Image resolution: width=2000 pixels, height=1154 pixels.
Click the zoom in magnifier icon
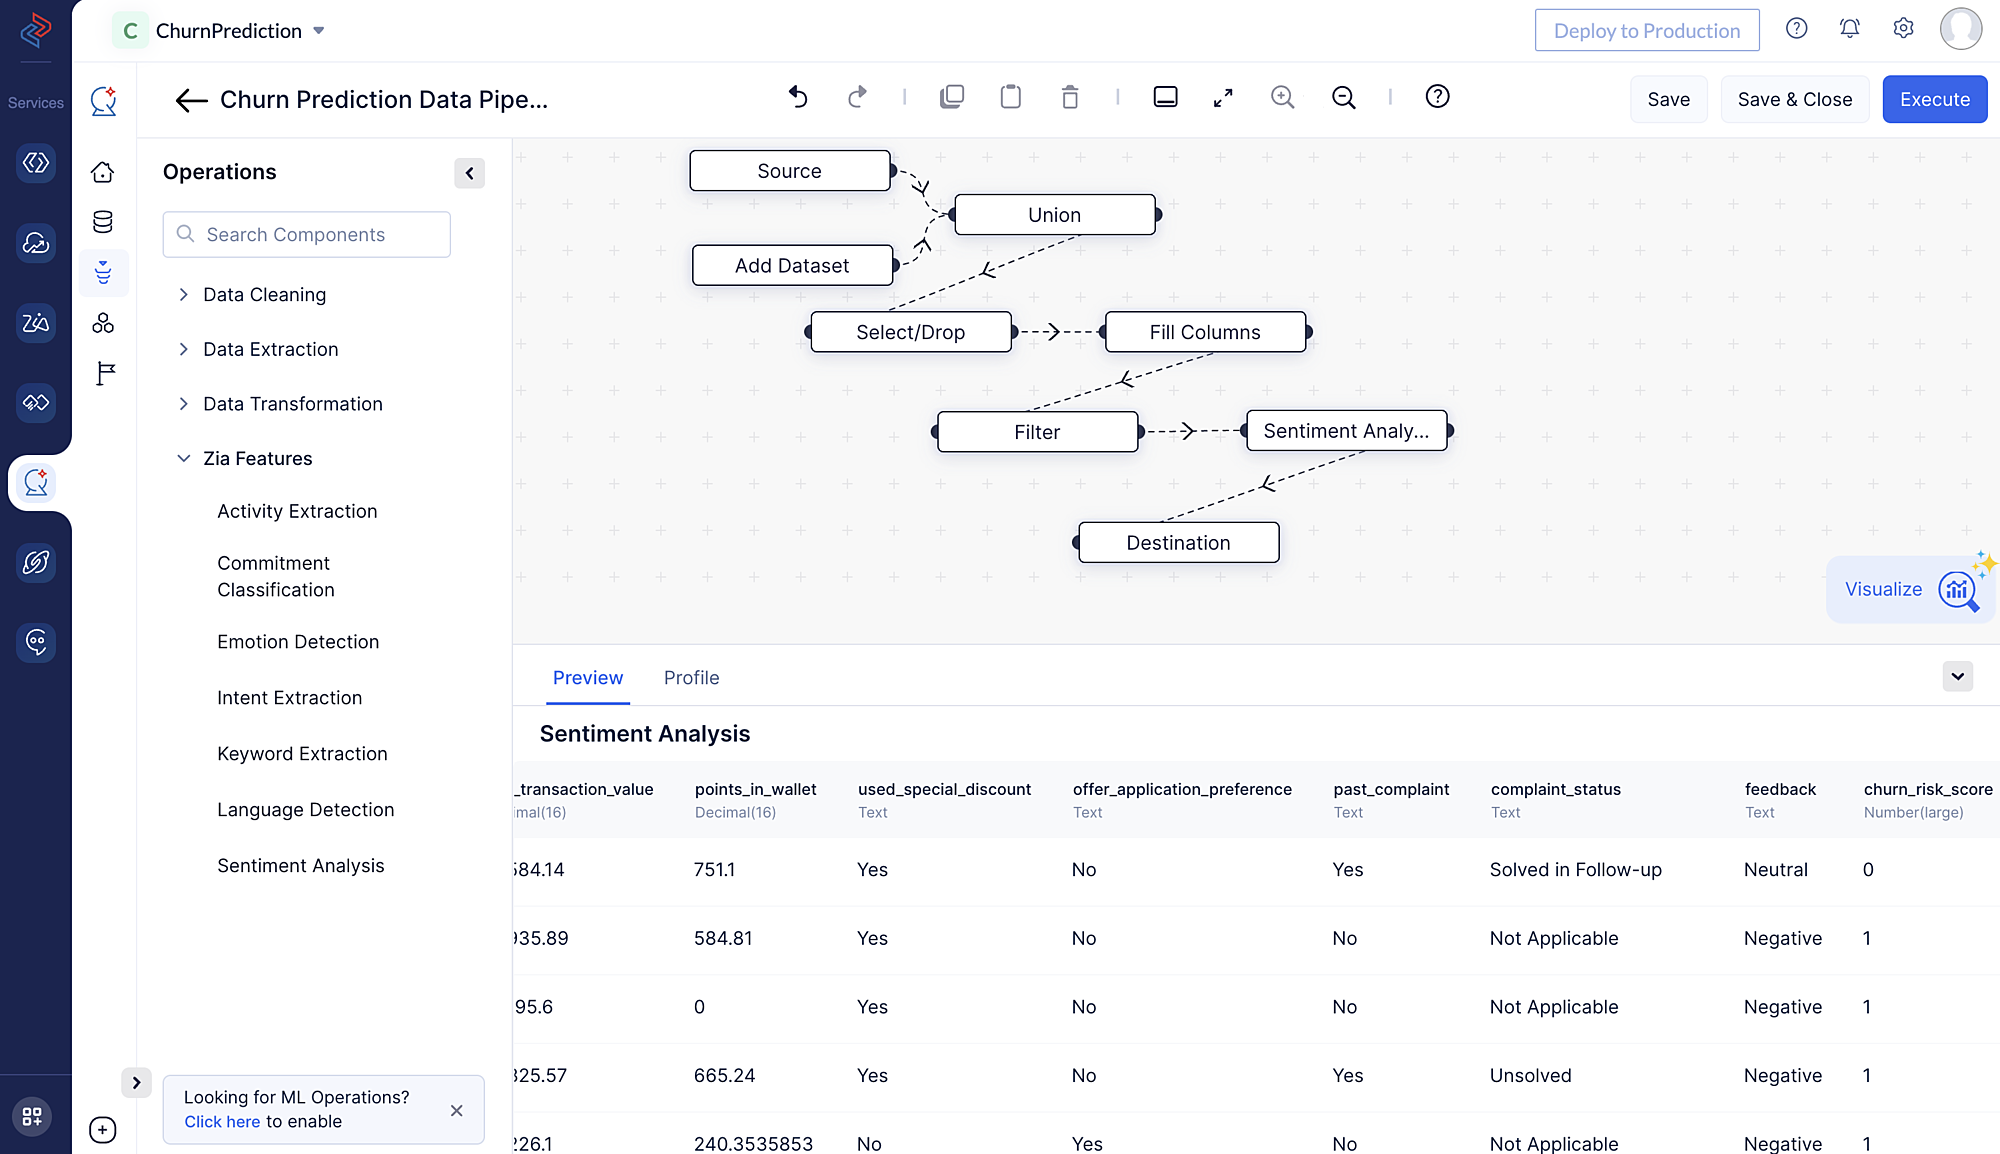coord(1283,96)
